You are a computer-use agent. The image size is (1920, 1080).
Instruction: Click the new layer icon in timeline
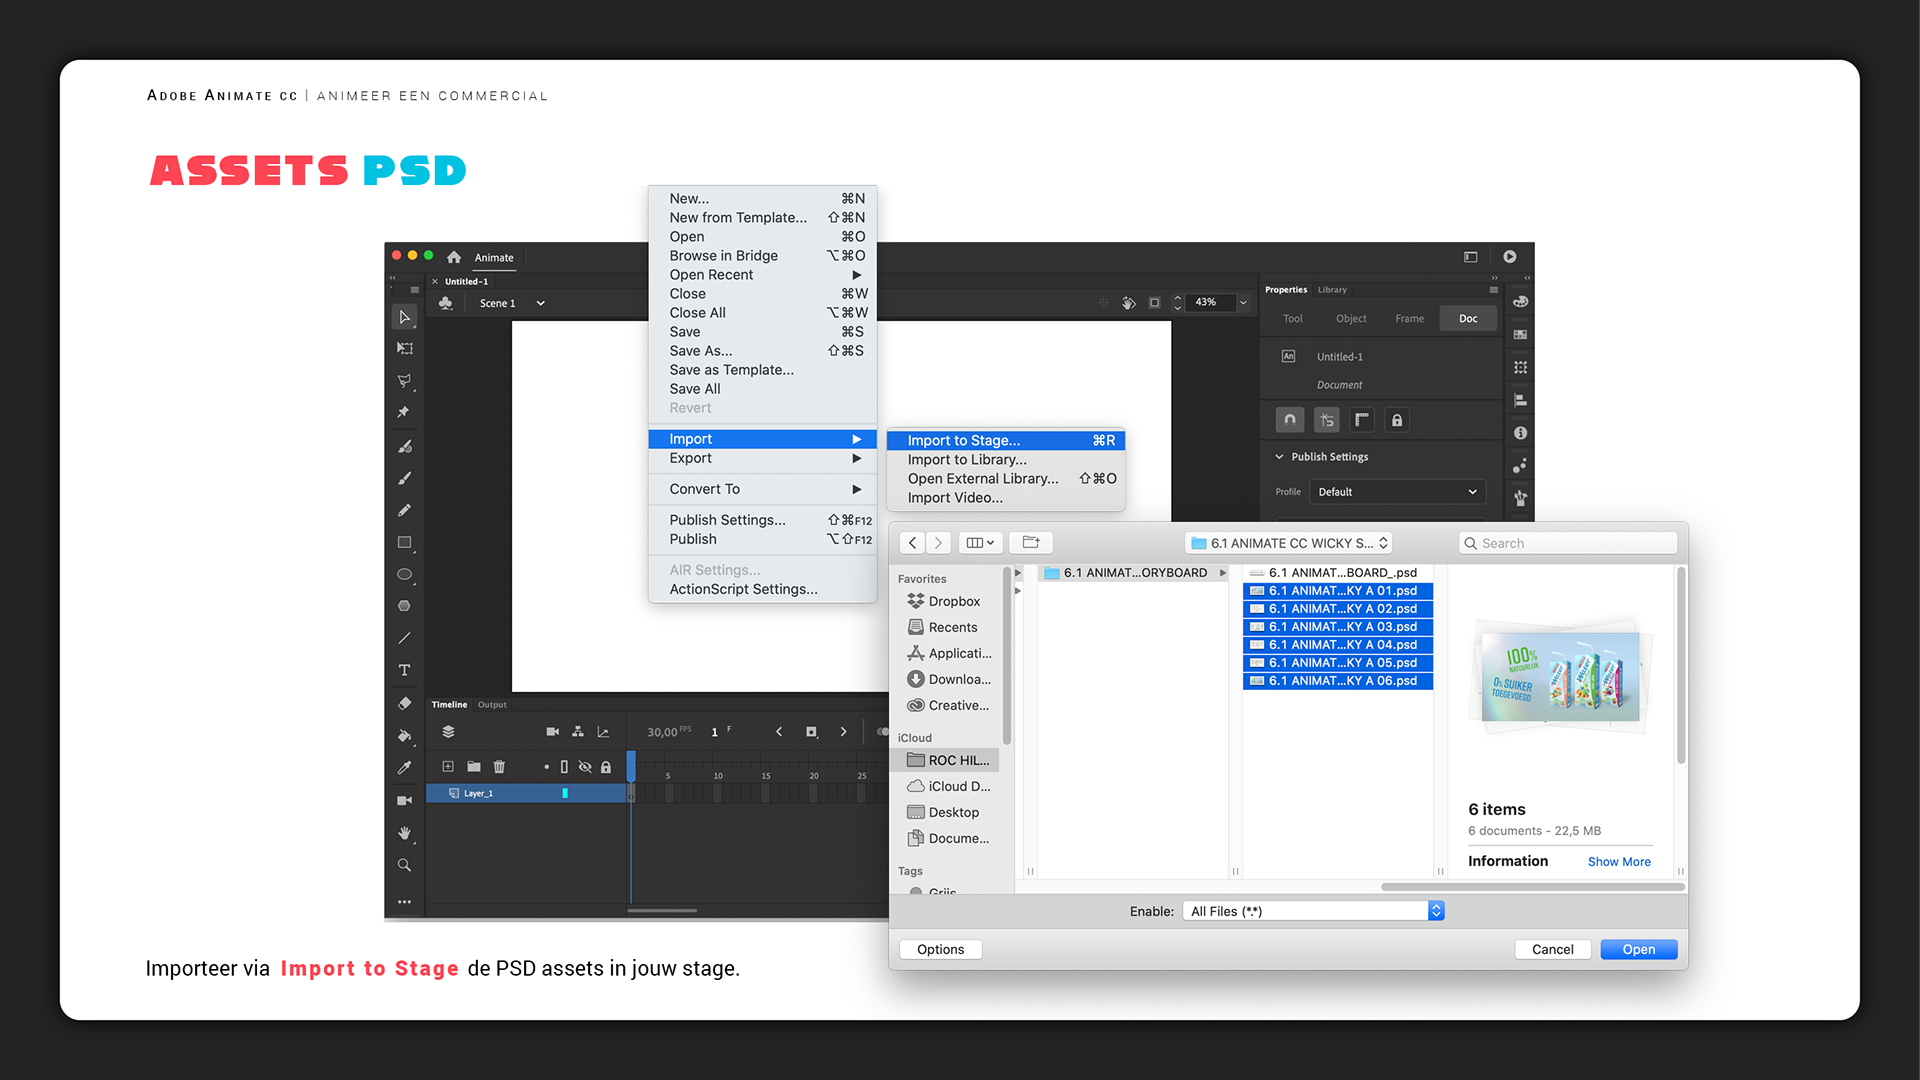pos(448,767)
